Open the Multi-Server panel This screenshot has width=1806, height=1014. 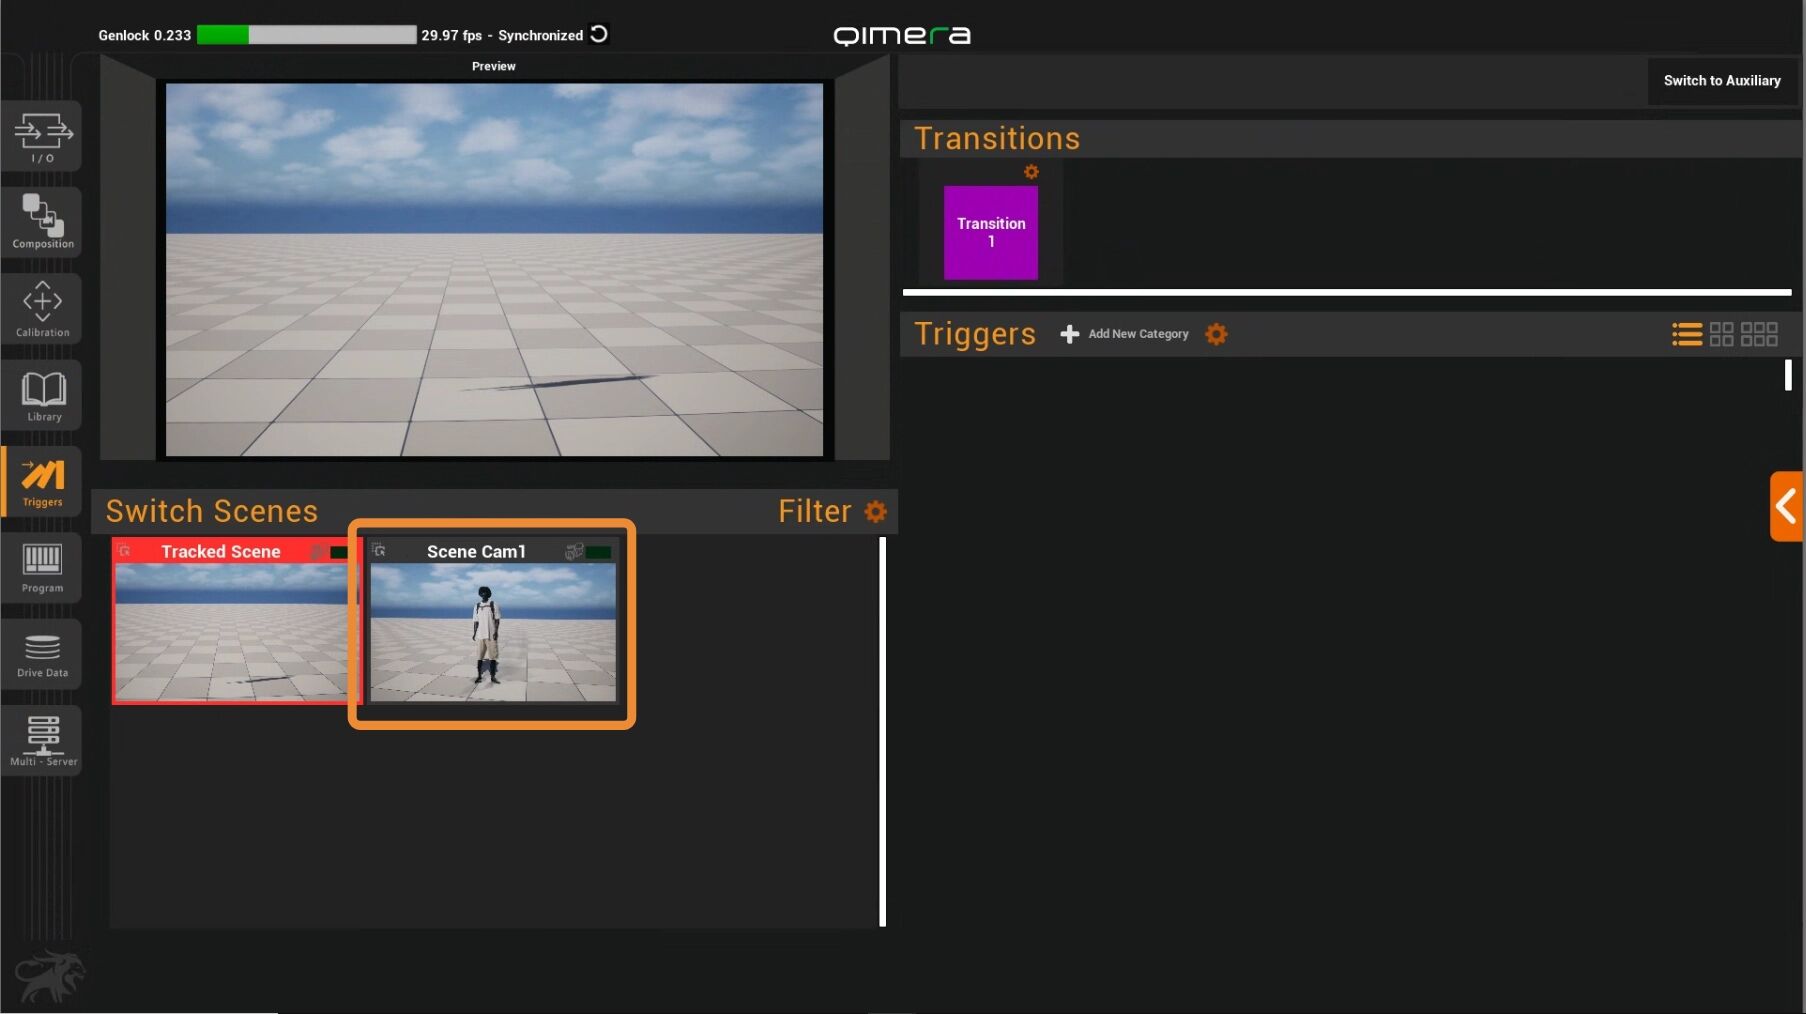coord(42,741)
